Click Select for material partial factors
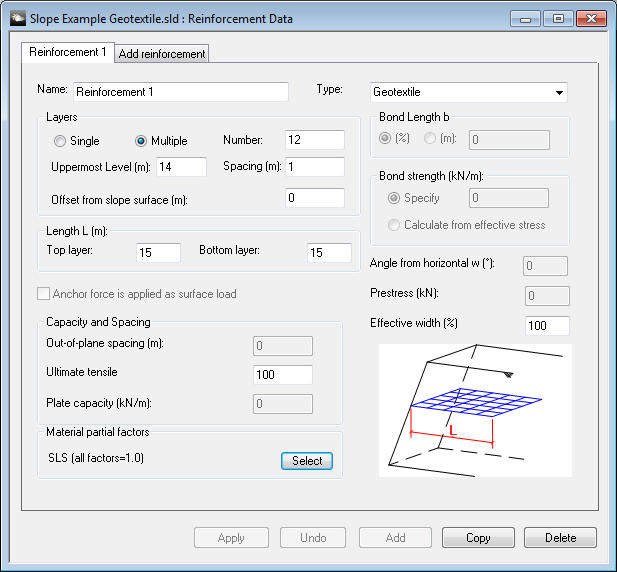Screen dimensions: 617x572 point(307,461)
